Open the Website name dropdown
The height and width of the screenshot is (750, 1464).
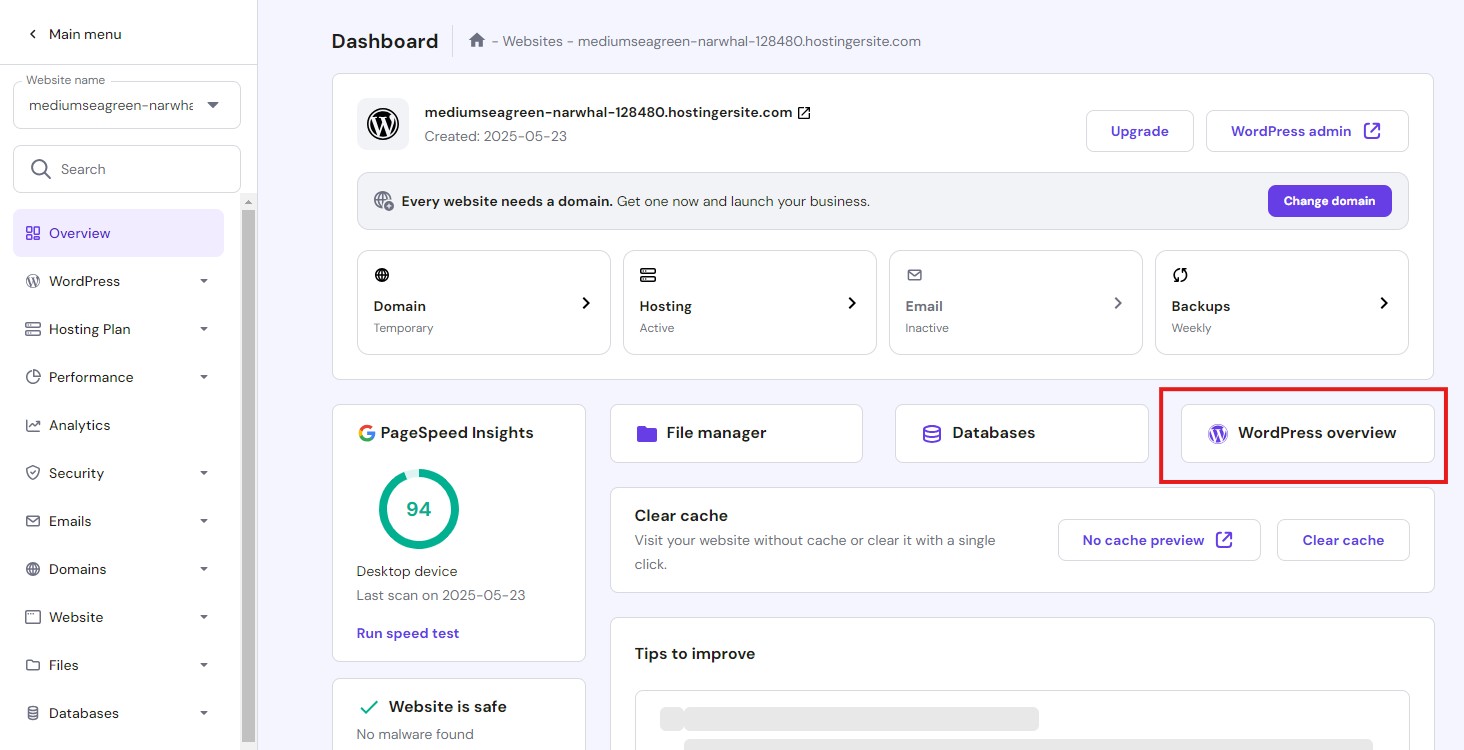tap(127, 105)
